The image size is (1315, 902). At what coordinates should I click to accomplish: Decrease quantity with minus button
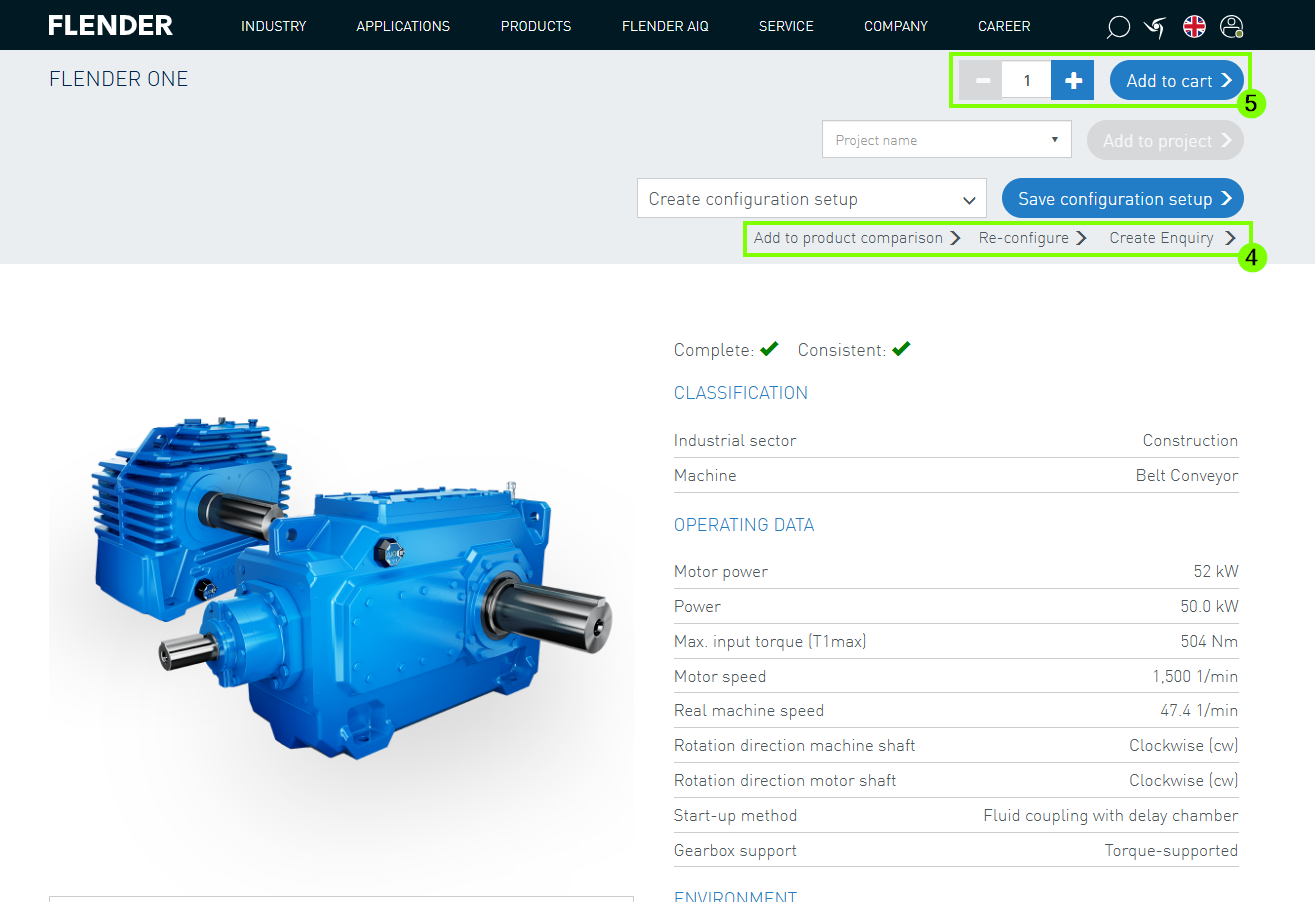(982, 81)
